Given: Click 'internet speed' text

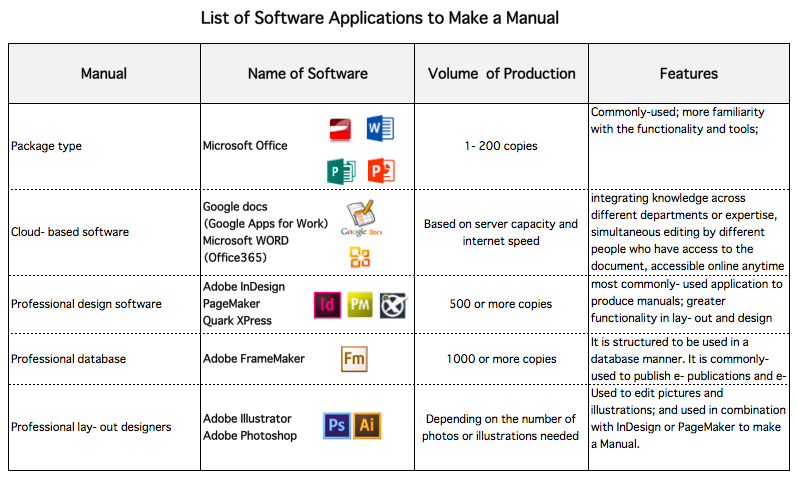Looking at the screenshot, I should 501,241.
